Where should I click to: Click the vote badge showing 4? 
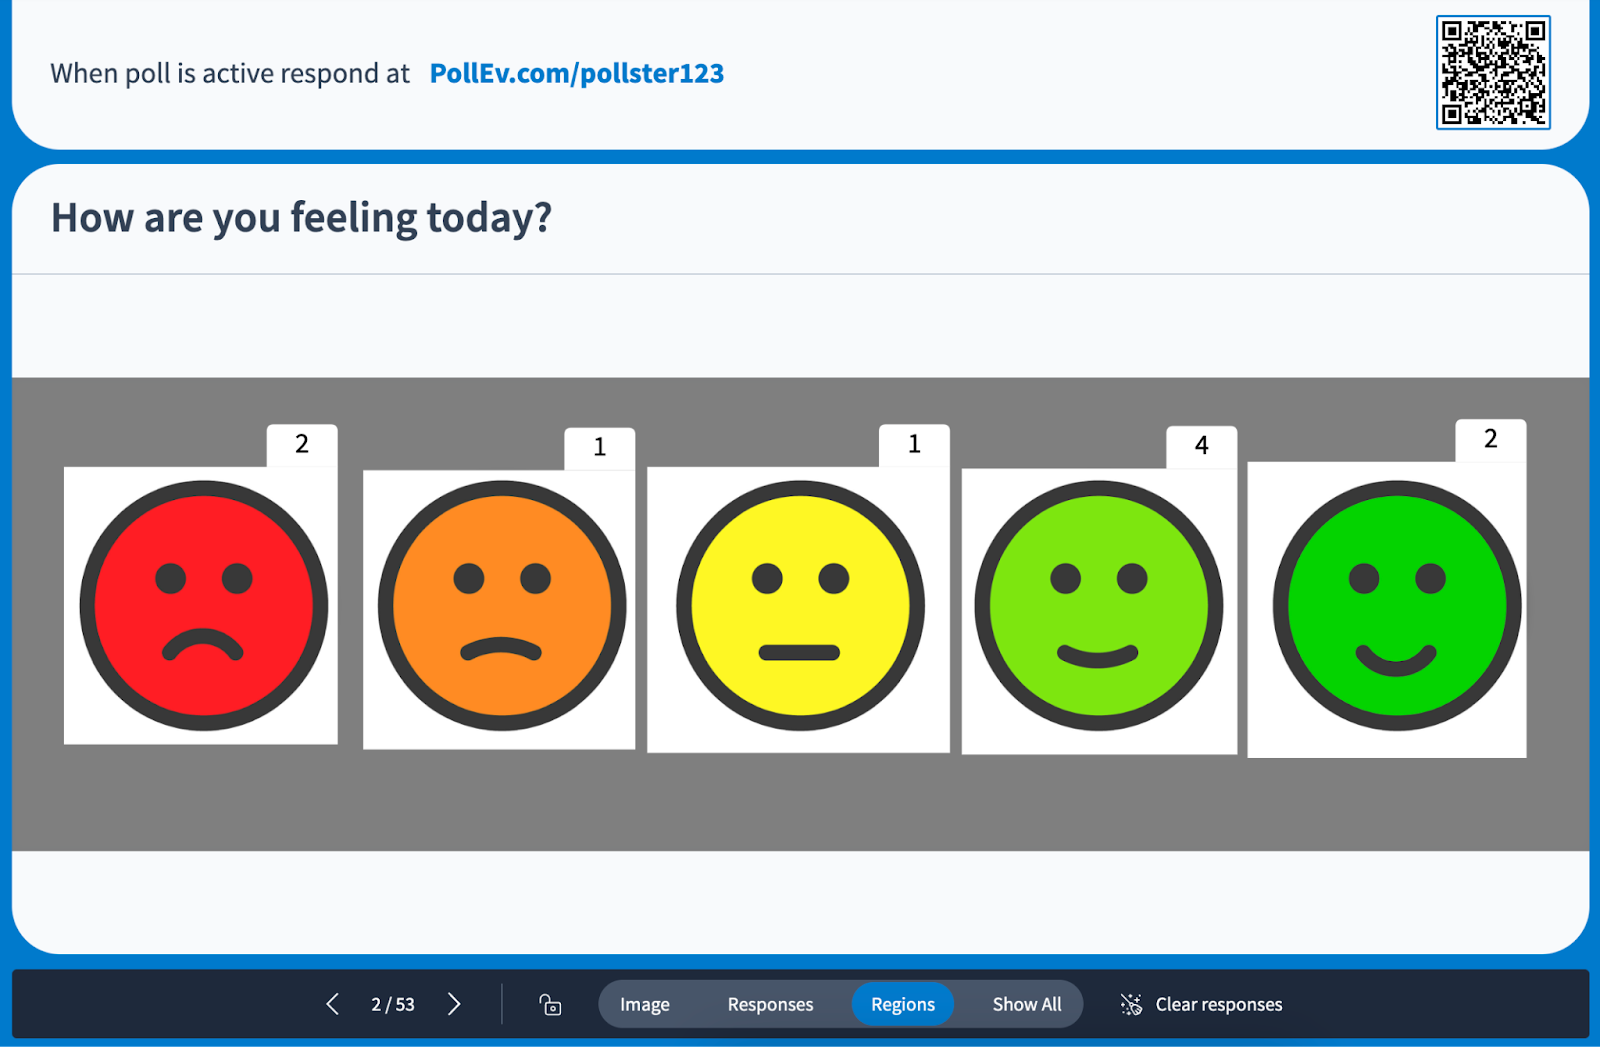point(1202,445)
